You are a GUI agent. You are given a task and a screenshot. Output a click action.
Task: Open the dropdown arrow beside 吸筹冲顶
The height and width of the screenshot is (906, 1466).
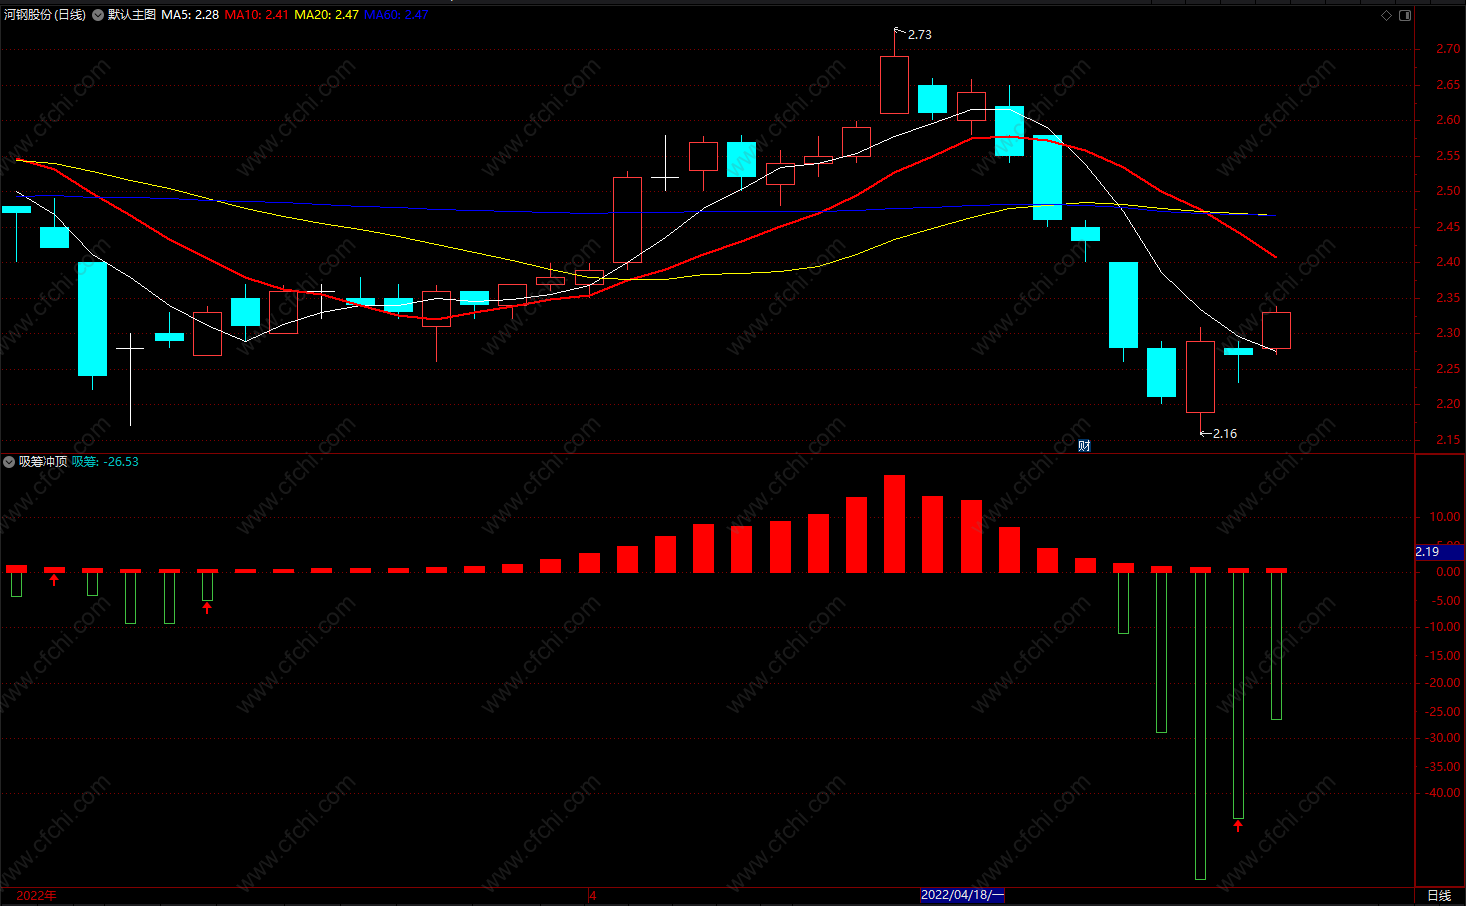tap(9, 462)
